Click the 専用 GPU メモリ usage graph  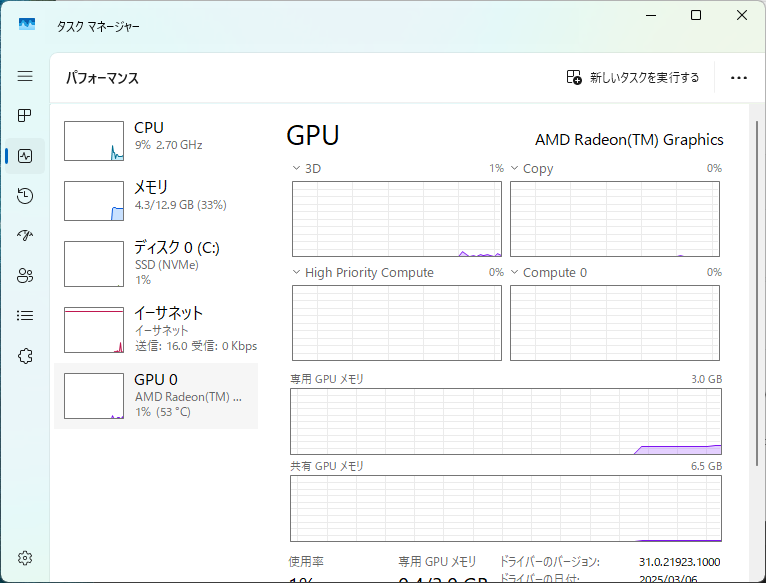[505, 422]
